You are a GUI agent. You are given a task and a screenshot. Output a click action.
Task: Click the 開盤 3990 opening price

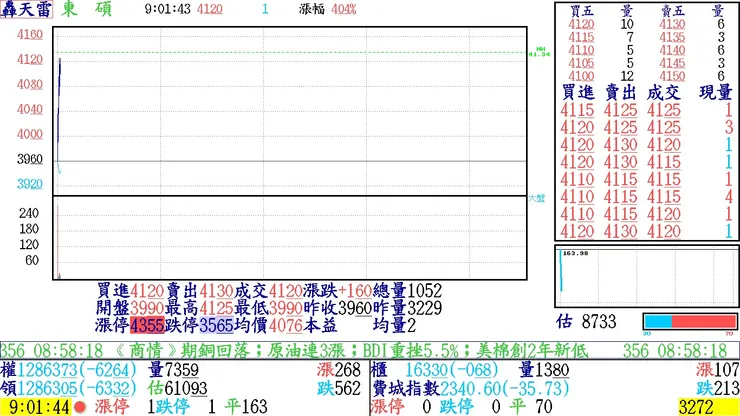tap(130, 308)
